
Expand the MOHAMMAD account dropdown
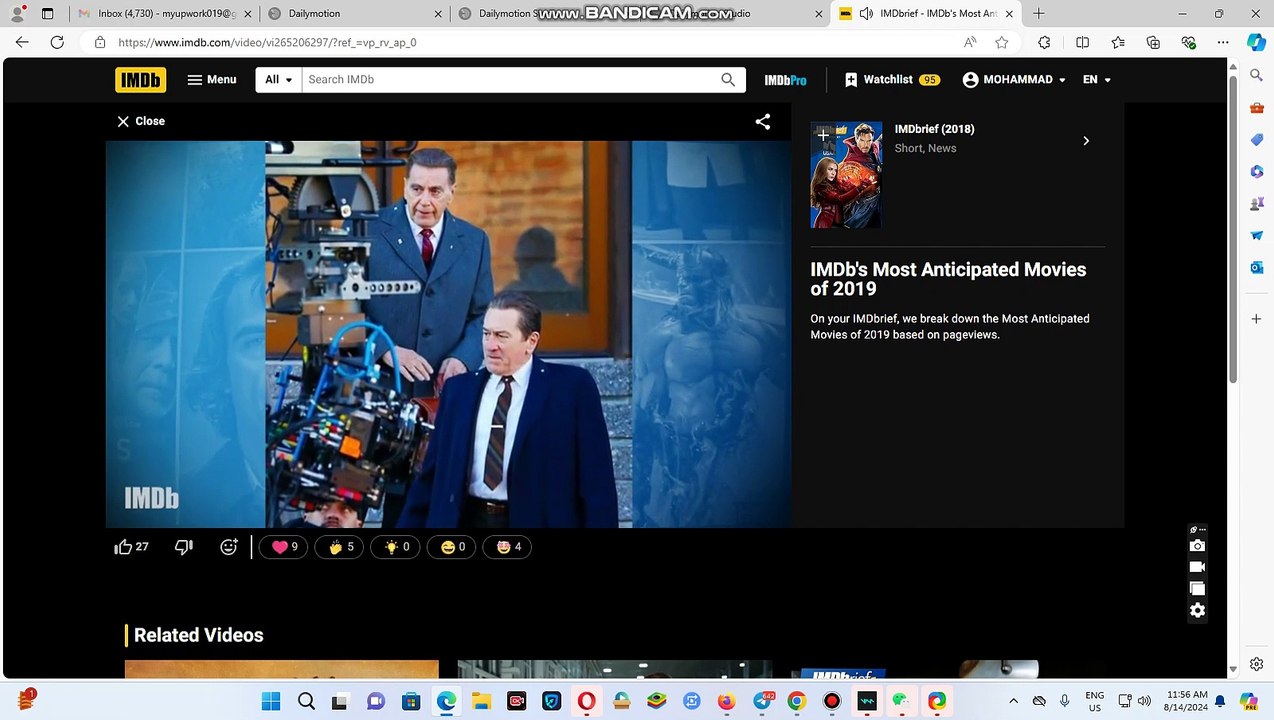pos(1014,80)
